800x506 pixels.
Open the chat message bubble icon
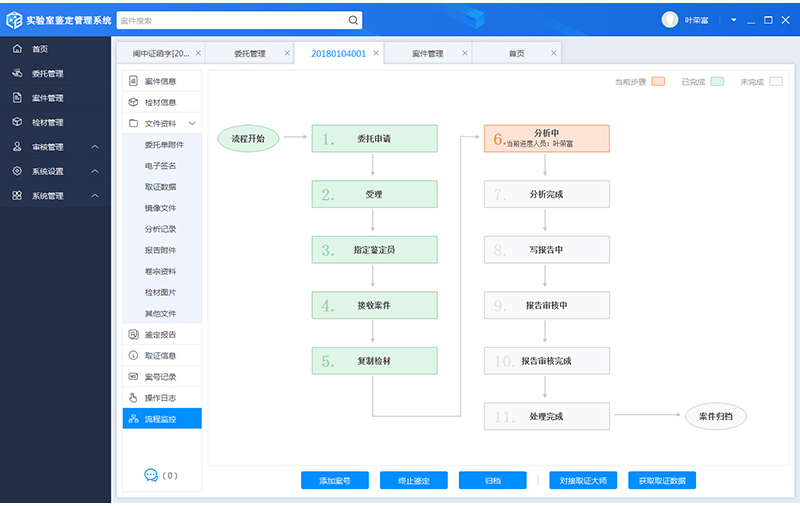(x=151, y=475)
